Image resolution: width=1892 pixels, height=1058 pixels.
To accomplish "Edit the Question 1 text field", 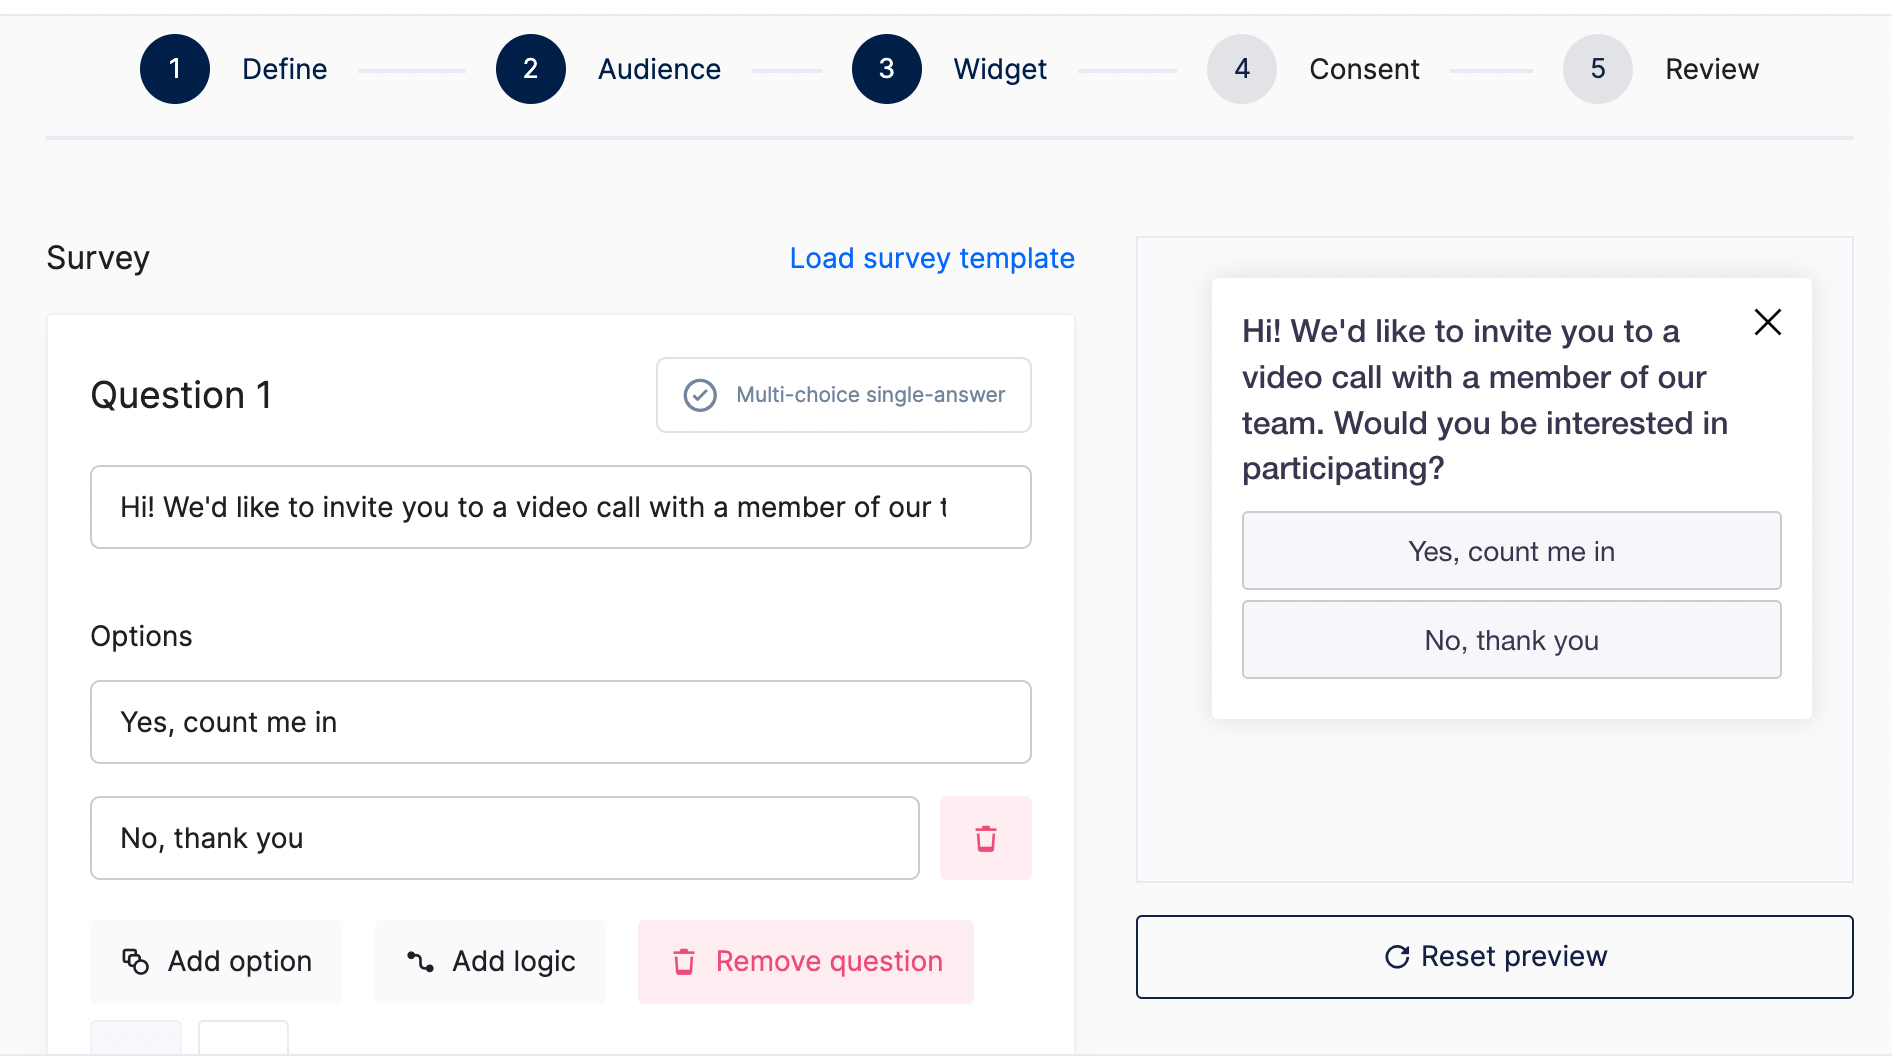I will 560,507.
